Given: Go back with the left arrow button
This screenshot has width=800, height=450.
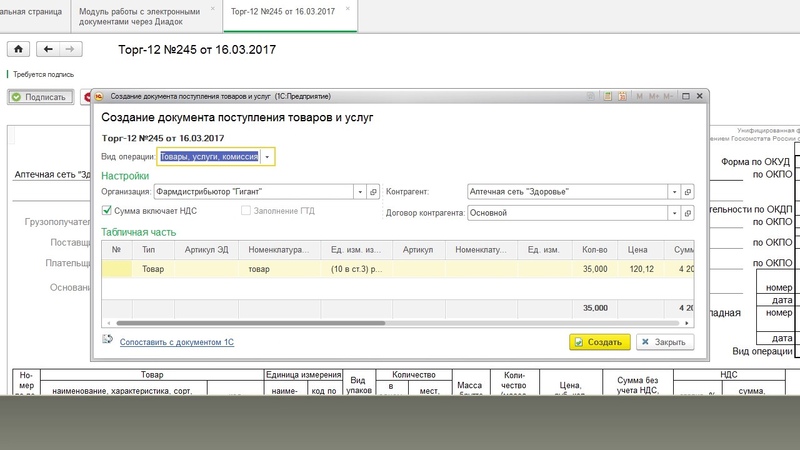Looking at the screenshot, I should coord(47,48).
